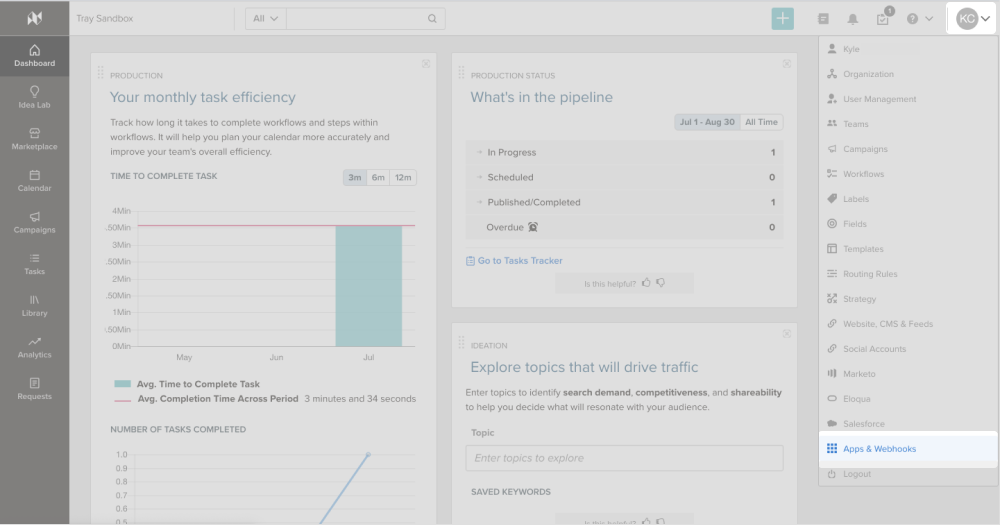The height and width of the screenshot is (525, 1000).
Task: Click the Enter topics to explore field
Action: (x=624, y=458)
